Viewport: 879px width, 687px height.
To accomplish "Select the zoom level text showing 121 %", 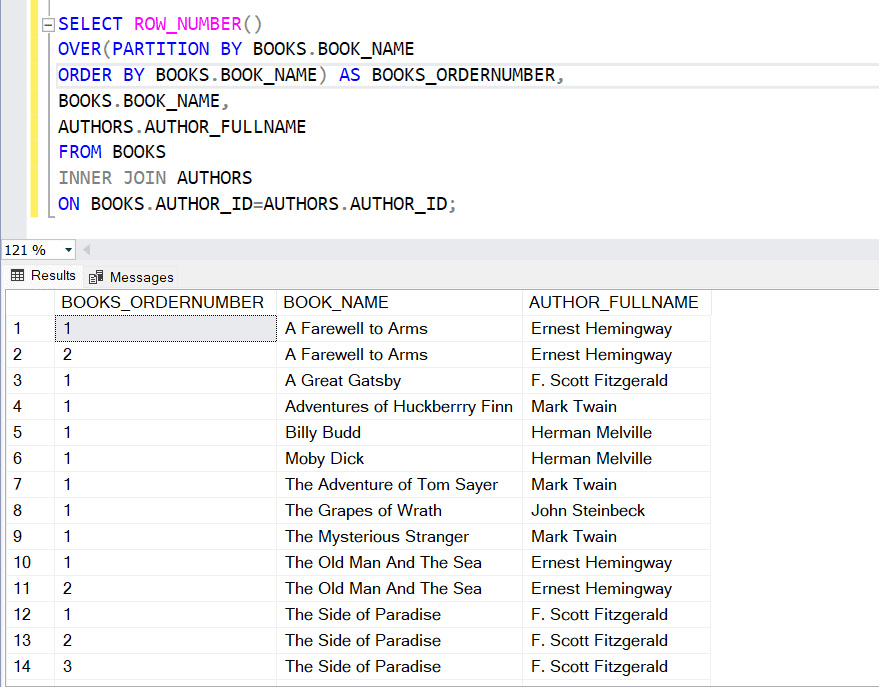I will [25, 249].
